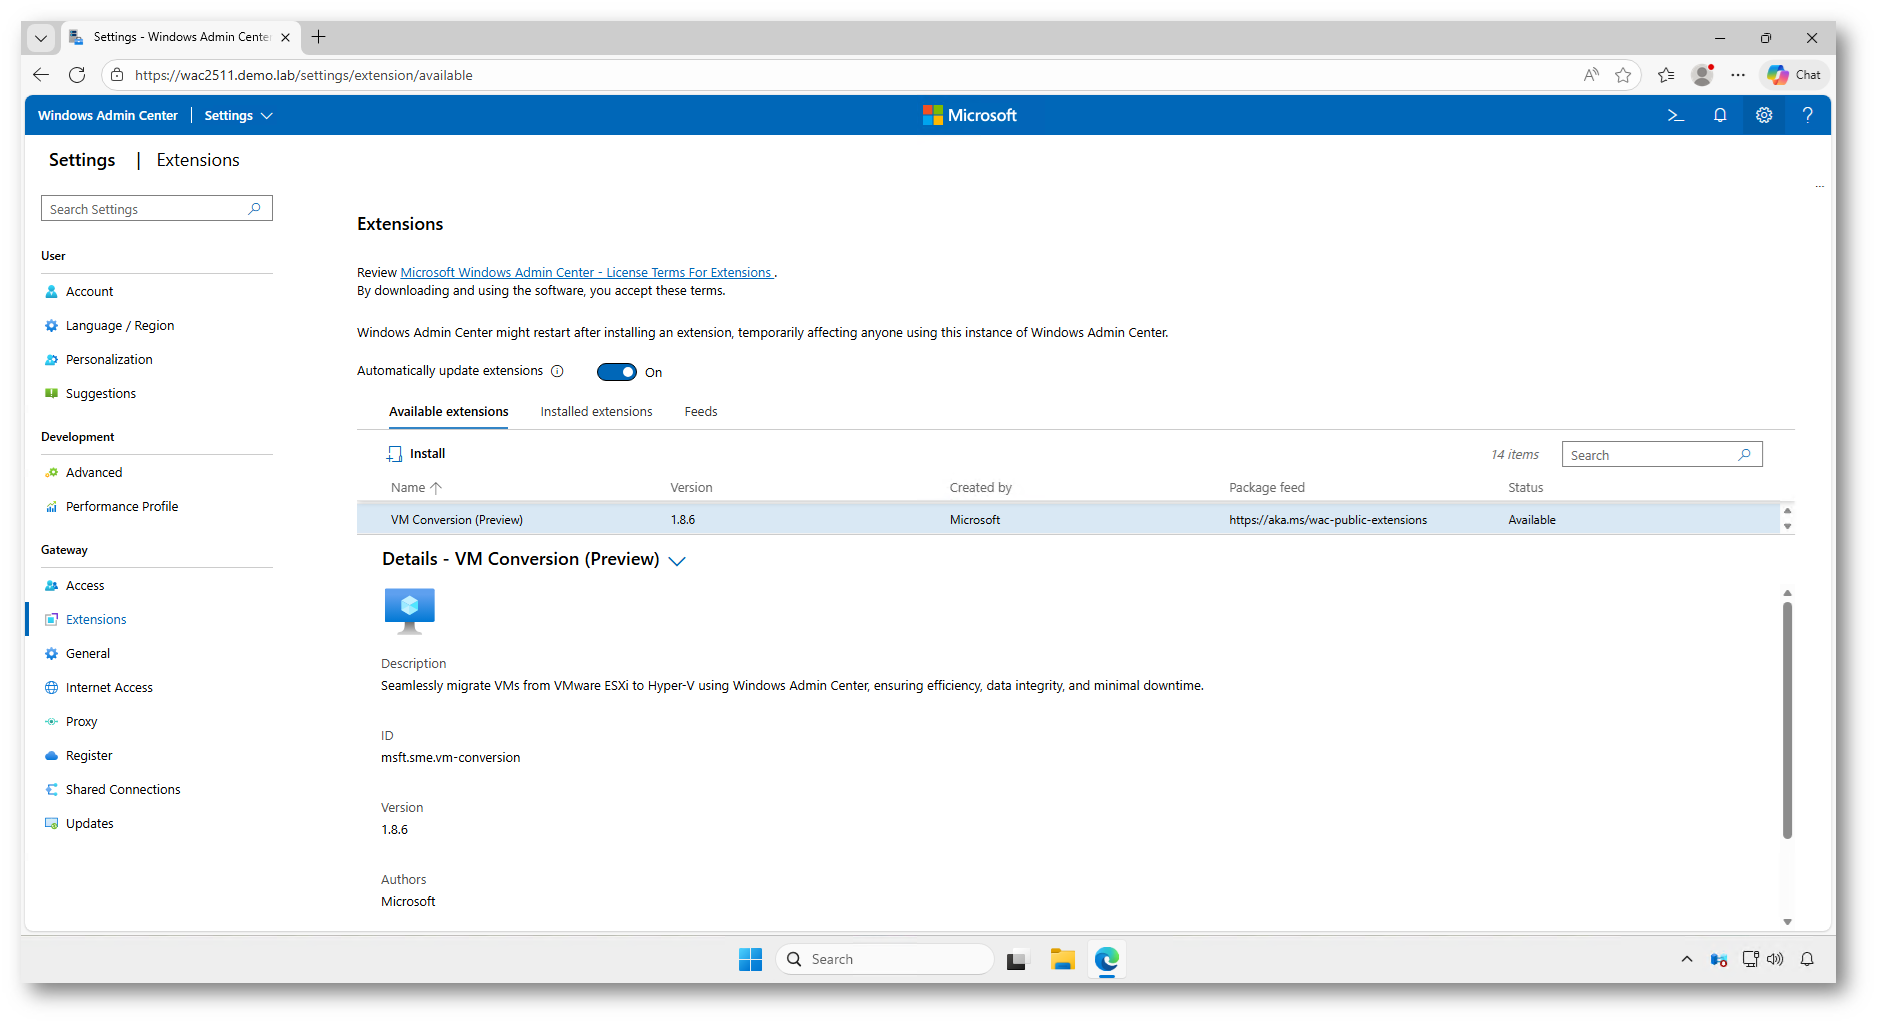The width and height of the screenshot is (1878, 1025).
Task: Open the License Terms For Extensions link
Action: pos(586,273)
